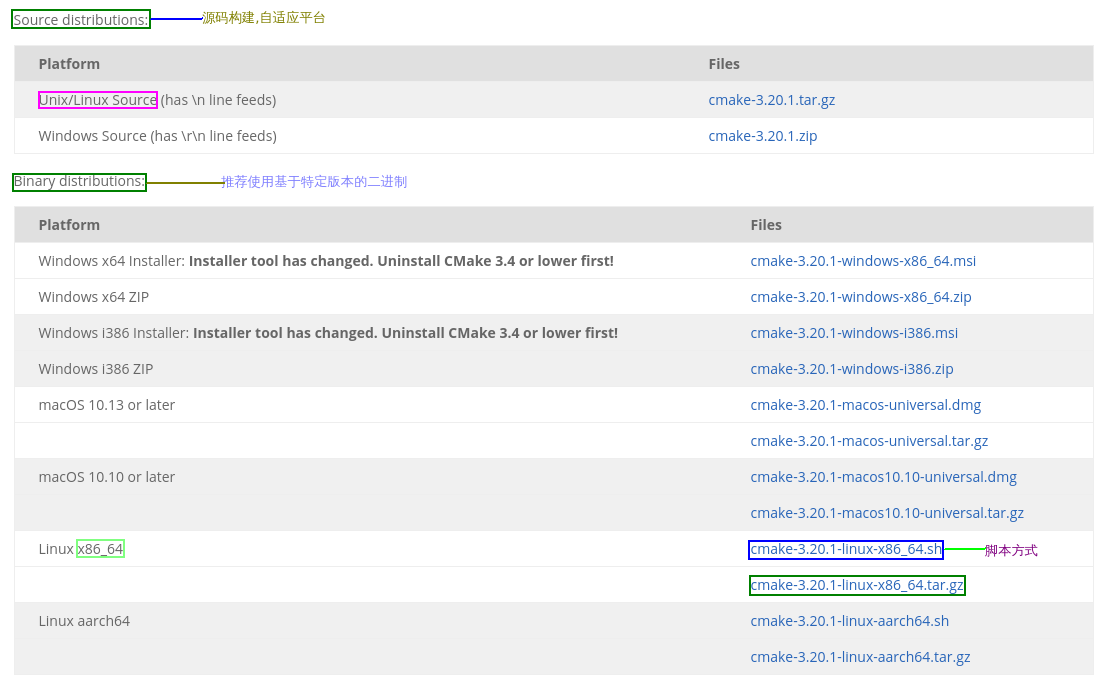Select the "Windows i386 ZIP" platform text
The width and height of the screenshot is (1095, 675).
pyautogui.click(x=96, y=369)
